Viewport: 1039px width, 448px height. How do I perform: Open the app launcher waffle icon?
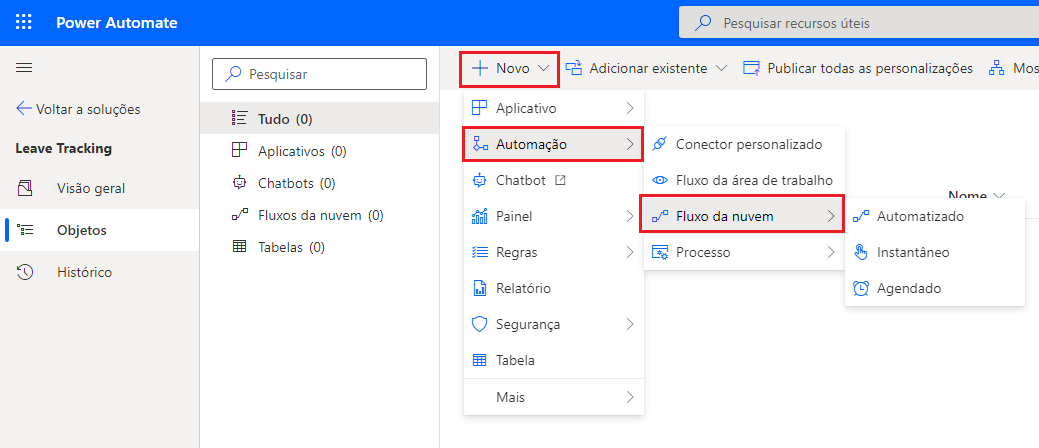(x=25, y=22)
